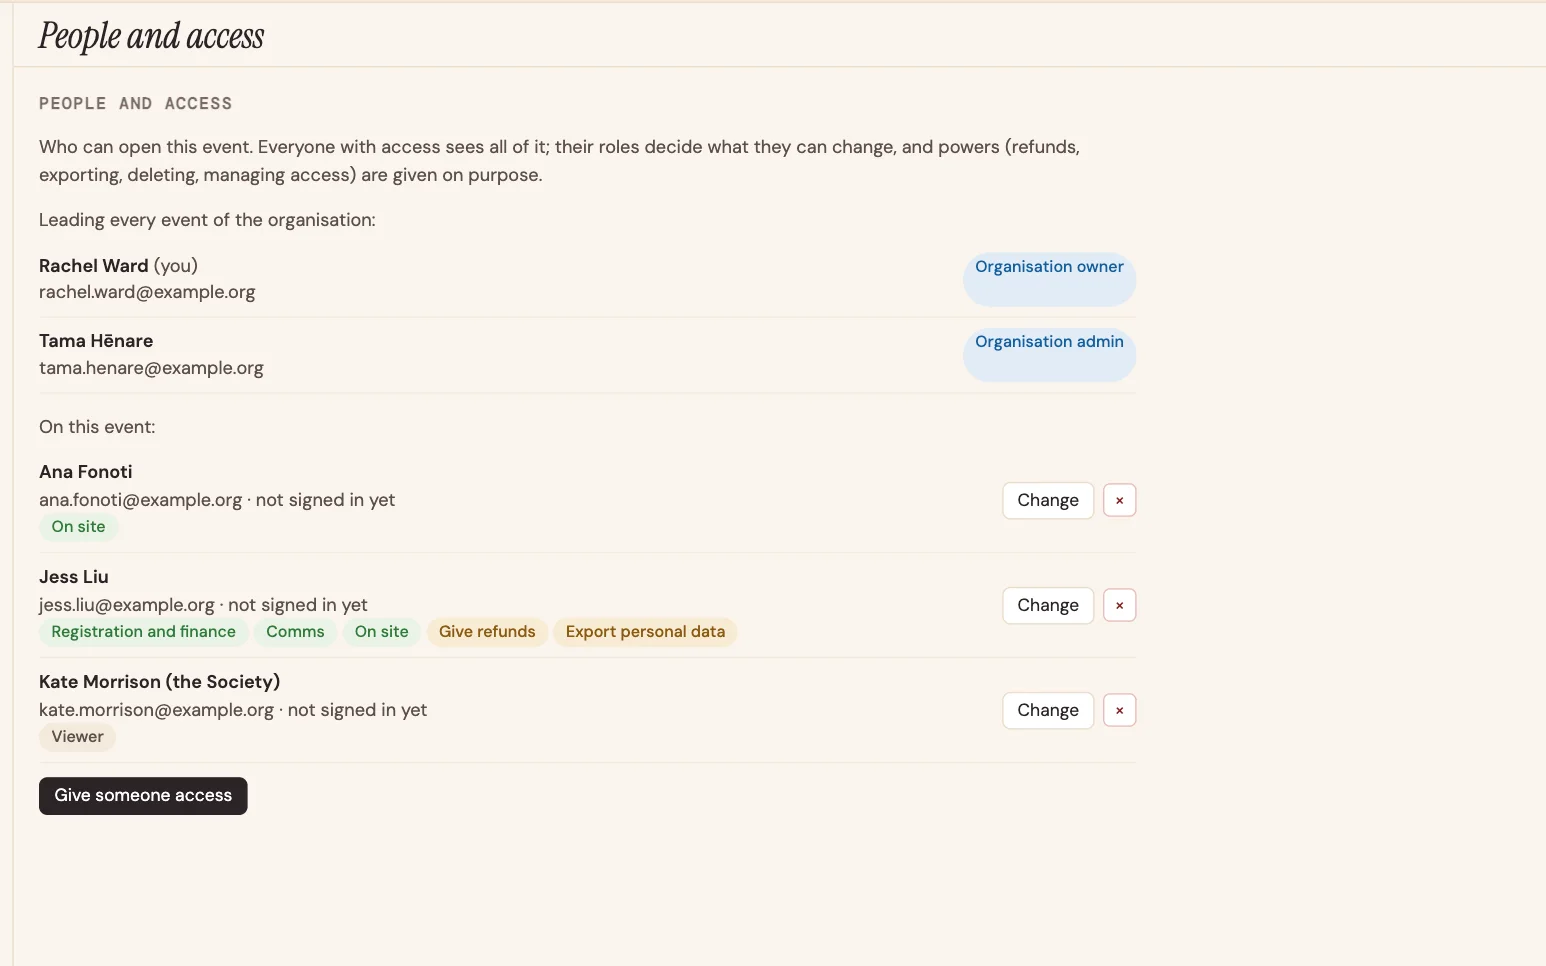Viewport: 1546px width, 966px height.
Task: Click the kate.morrison@example.org sign-in status line
Action: 233,710
